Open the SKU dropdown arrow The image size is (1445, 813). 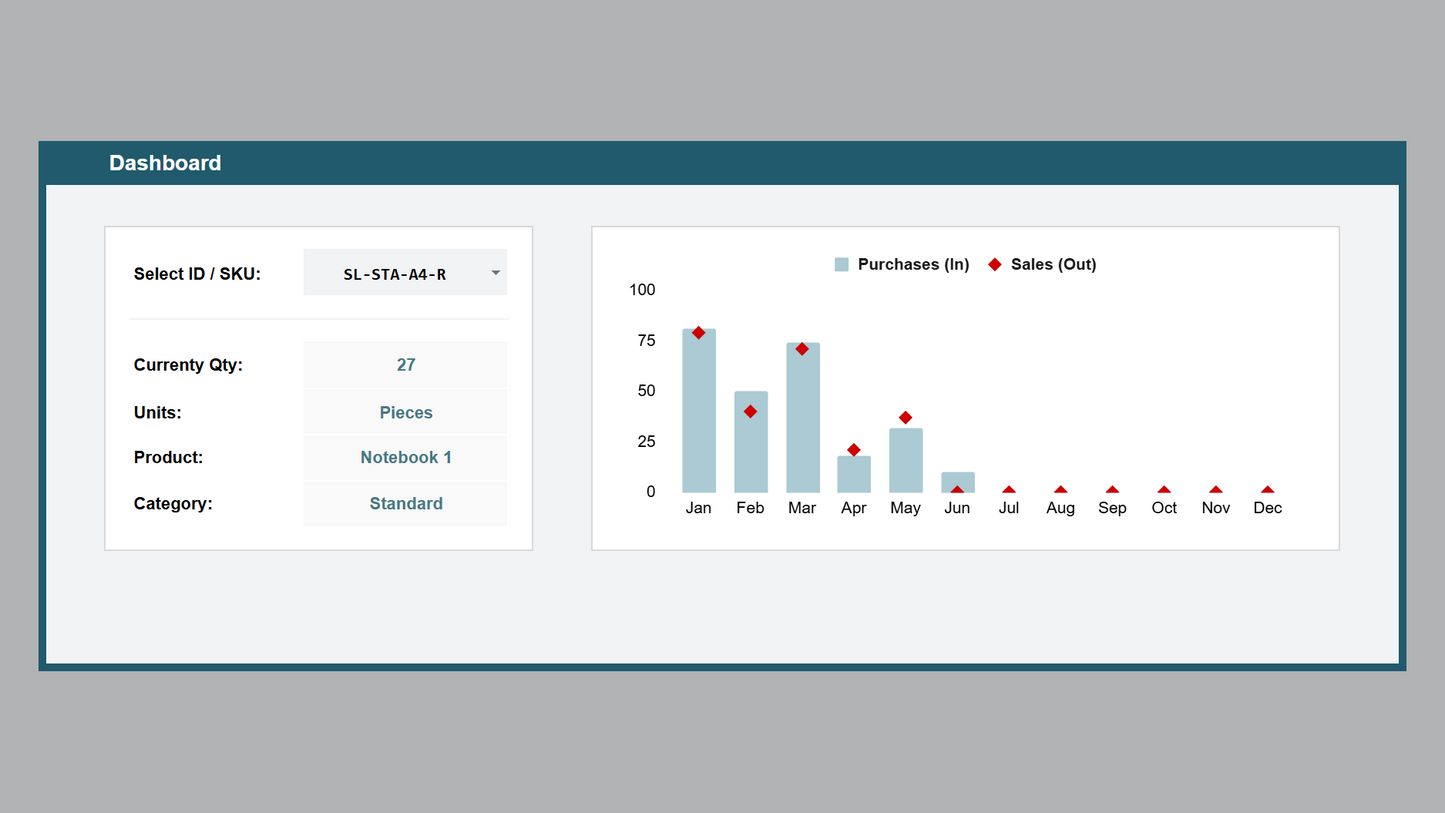pos(495,273)
